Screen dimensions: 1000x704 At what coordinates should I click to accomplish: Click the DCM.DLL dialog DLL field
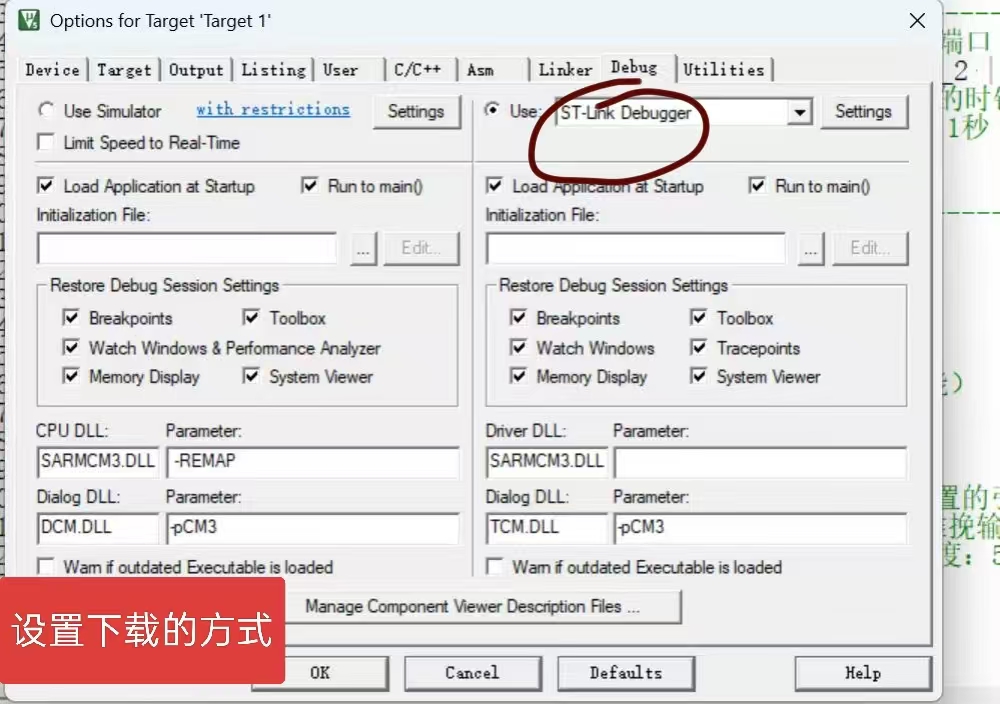pyautogui.click(x=98, y=528)
